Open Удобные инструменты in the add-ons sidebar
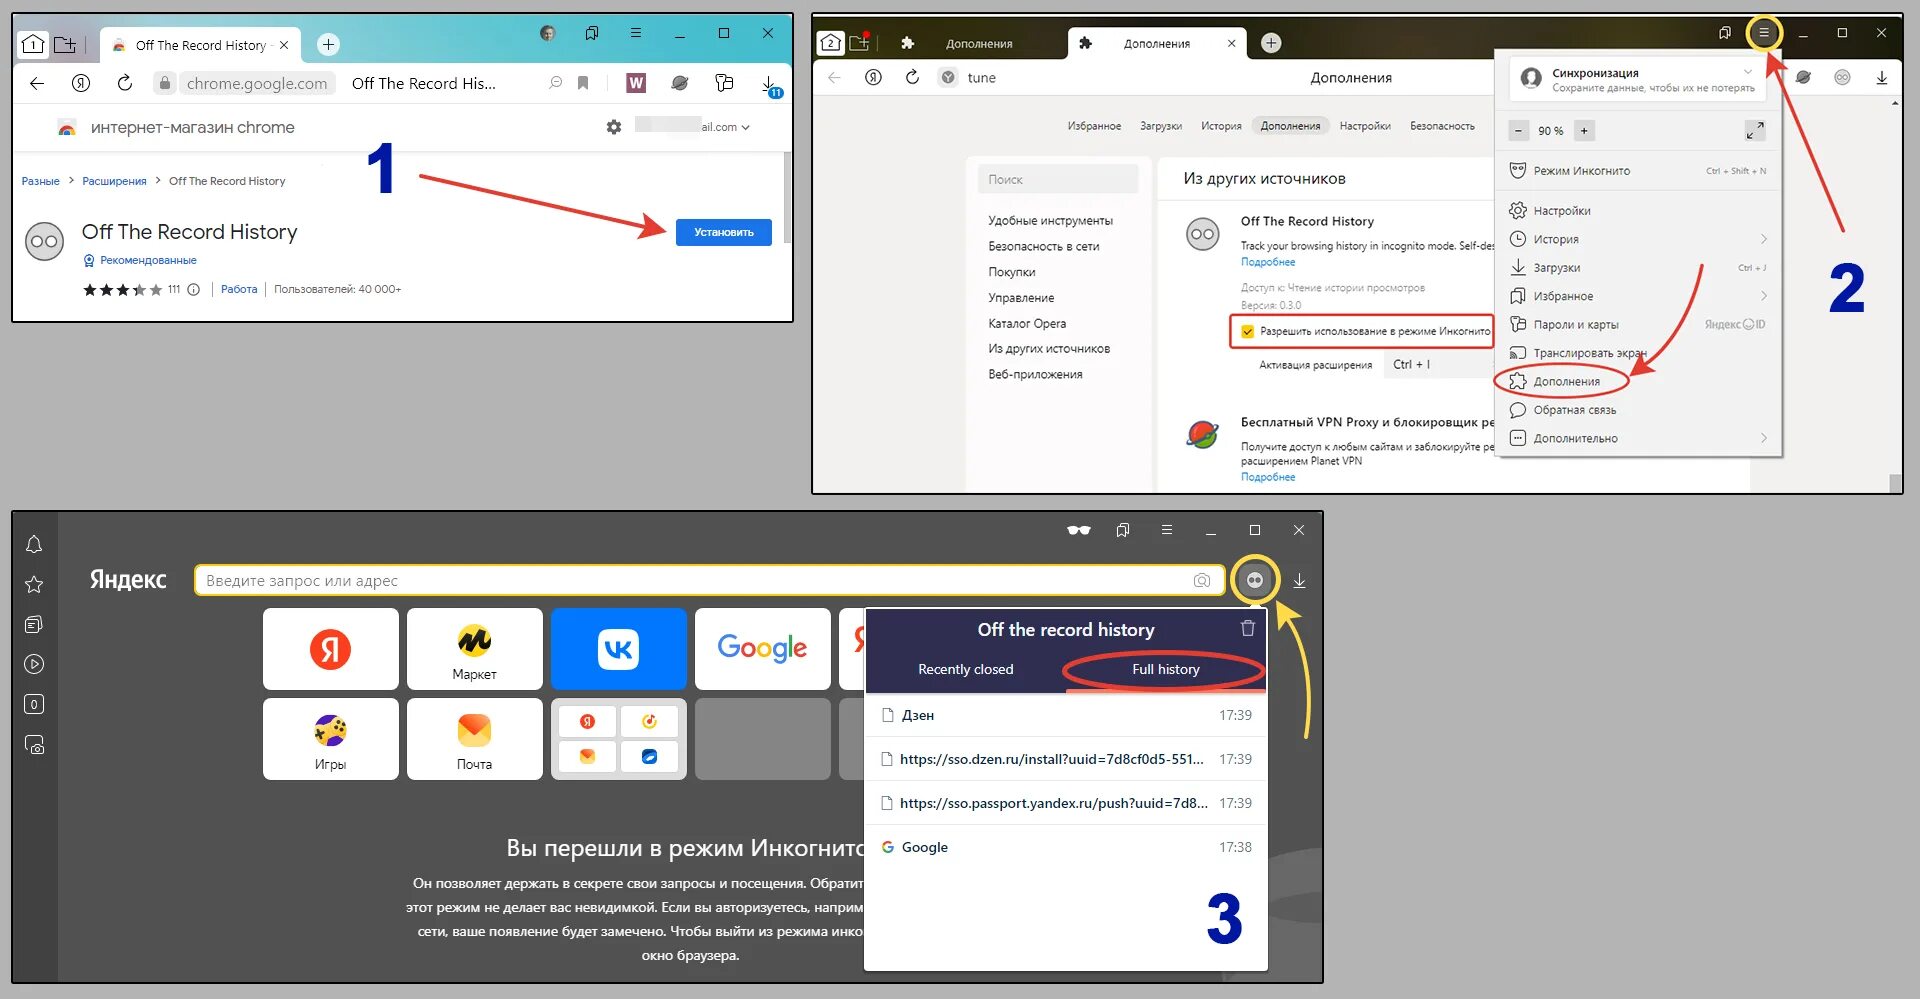 pos(1050,221)
